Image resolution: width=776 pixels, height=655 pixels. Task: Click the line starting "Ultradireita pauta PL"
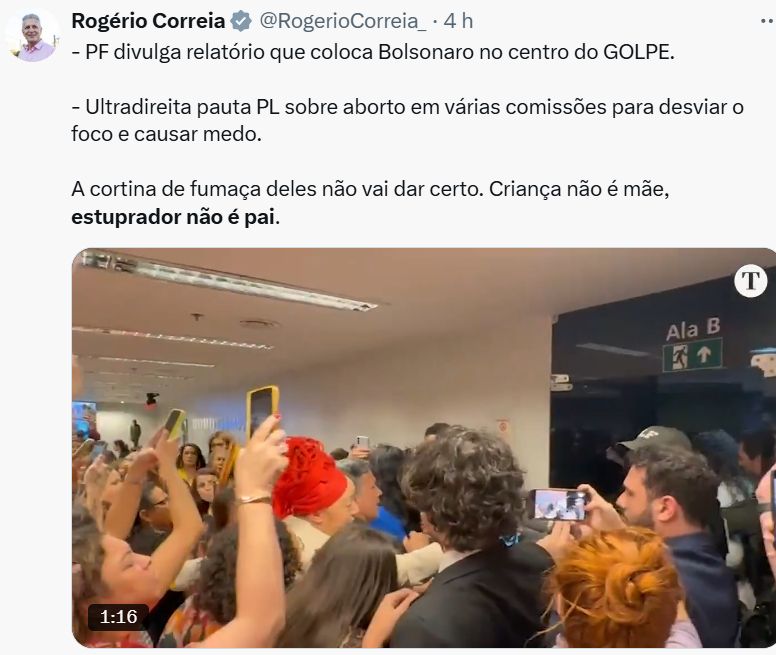[x=407, y=120]
